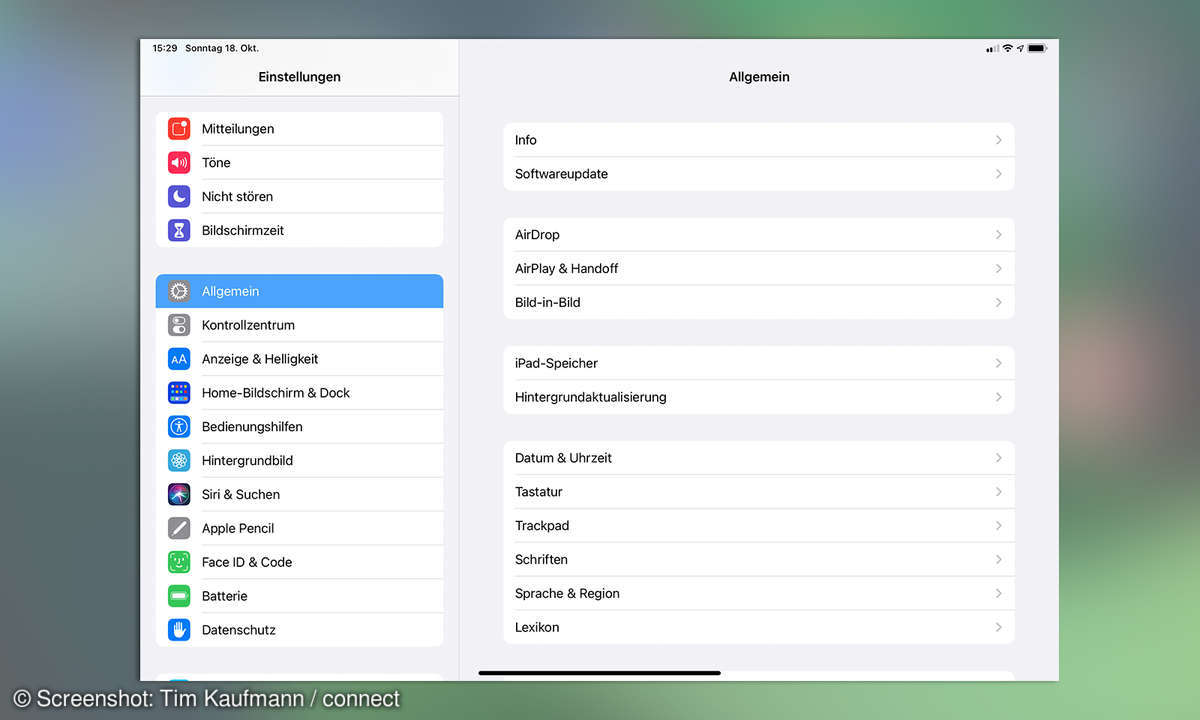Tap the Home-Bildschirm & Dock grid icon
This screenshot has width=1200, height=720.
coord(179,393)
